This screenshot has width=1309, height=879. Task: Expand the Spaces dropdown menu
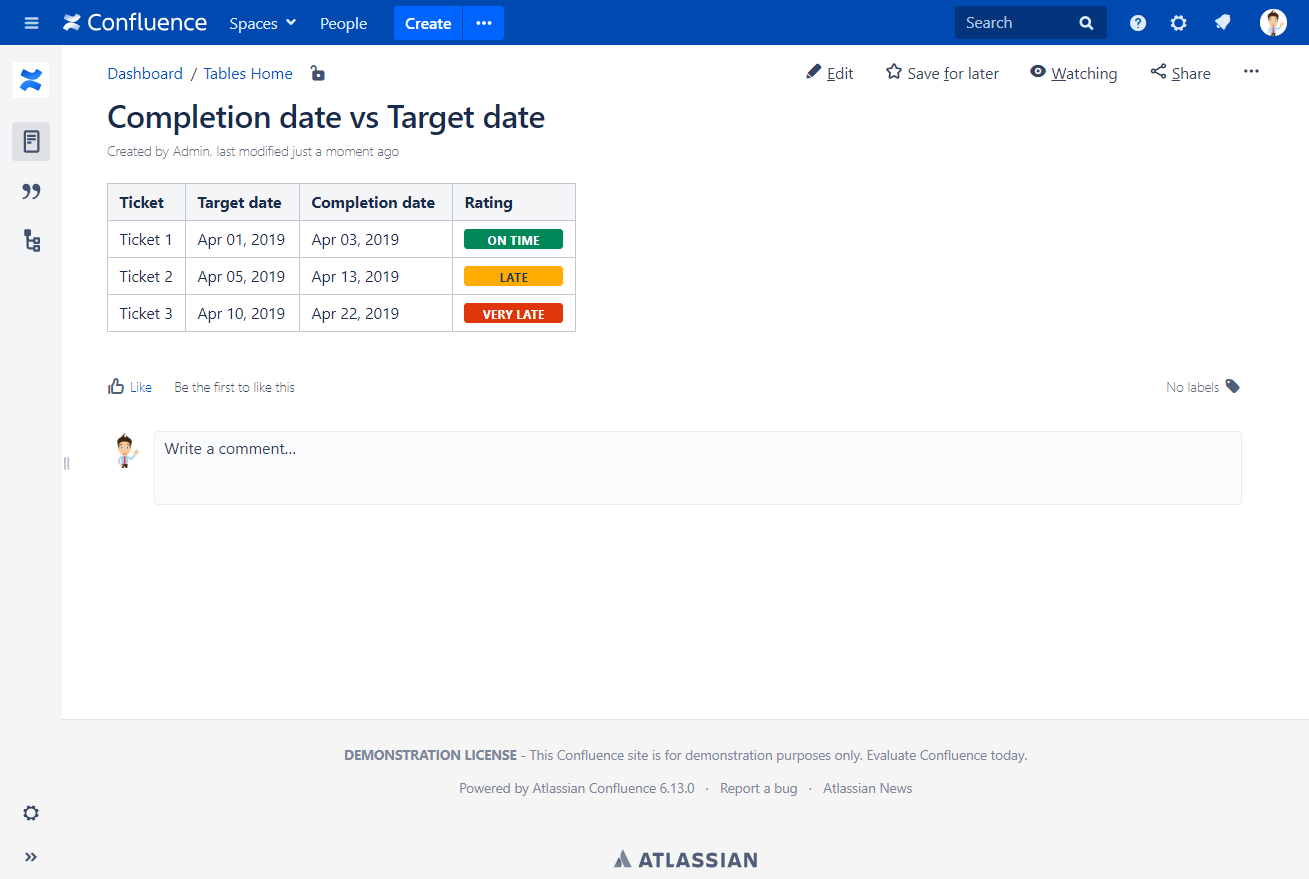262,23
